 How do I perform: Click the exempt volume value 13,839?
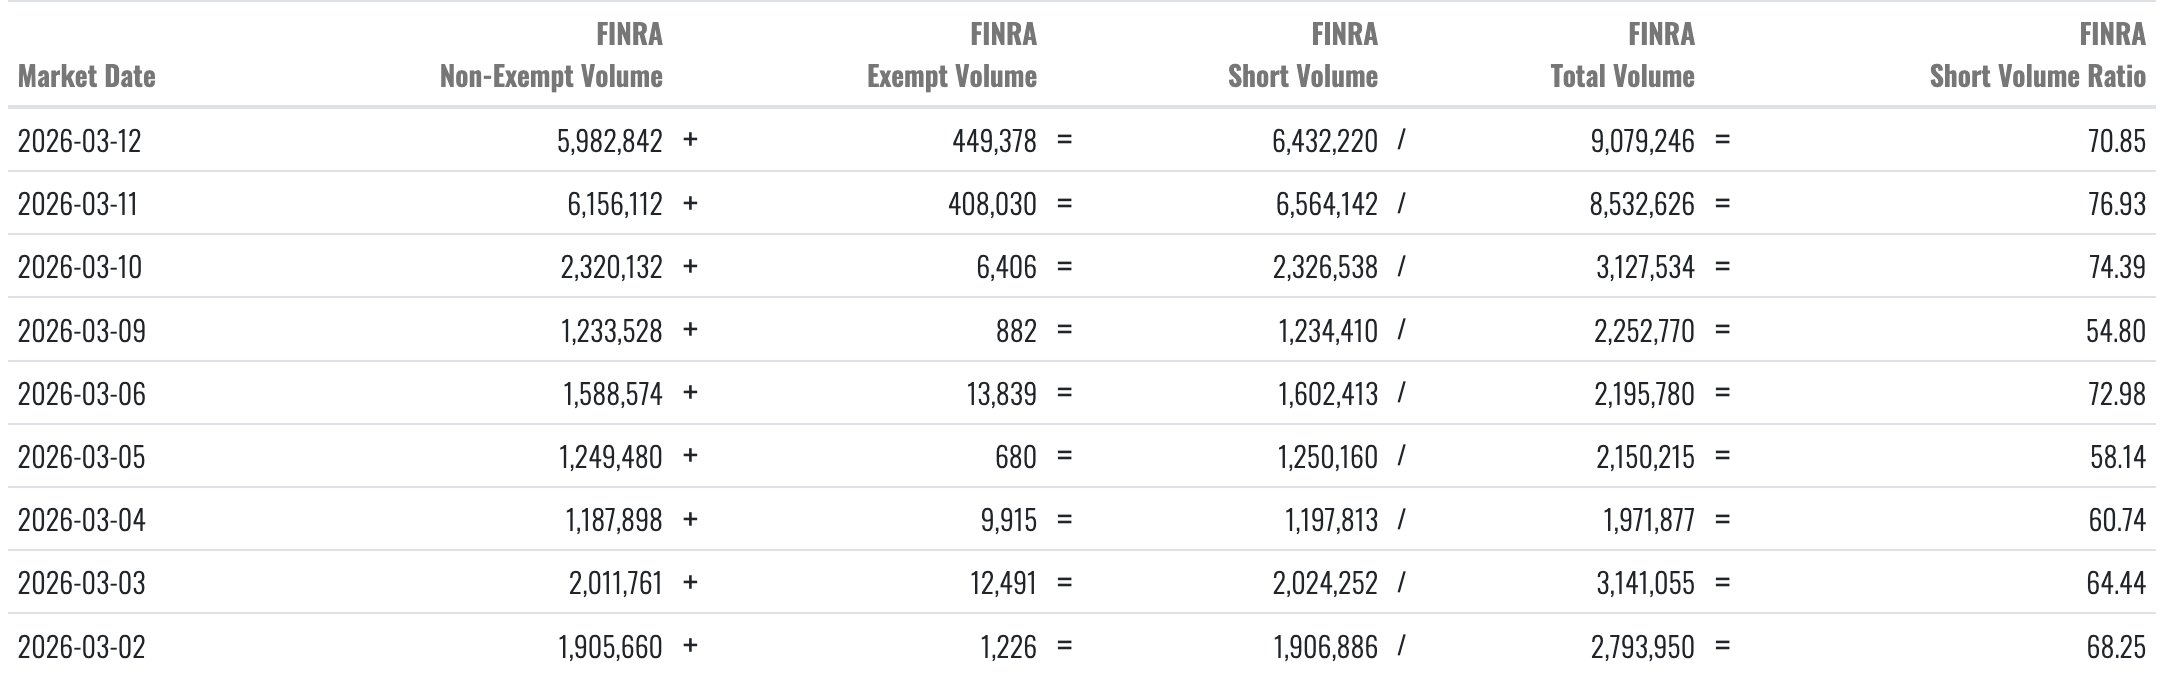click(1002, 394)
